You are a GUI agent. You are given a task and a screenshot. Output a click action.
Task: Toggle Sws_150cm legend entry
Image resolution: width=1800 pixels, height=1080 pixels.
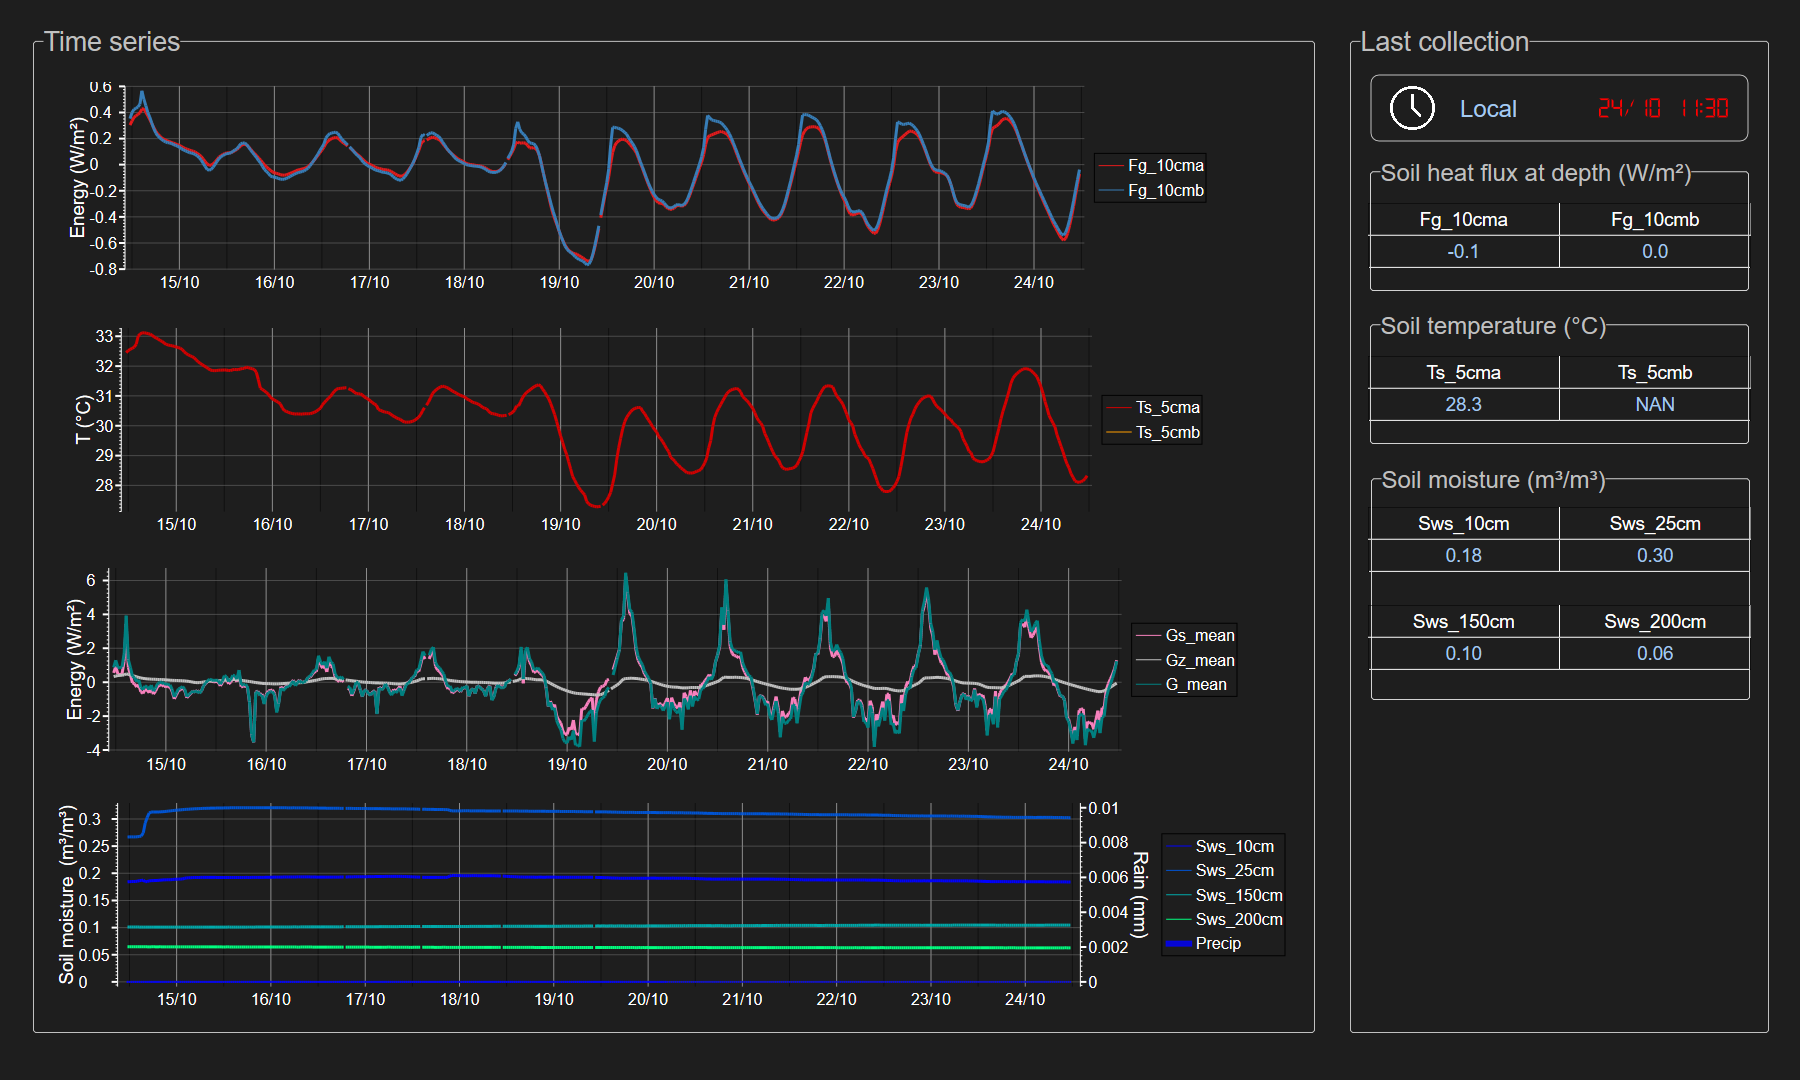1238,896
